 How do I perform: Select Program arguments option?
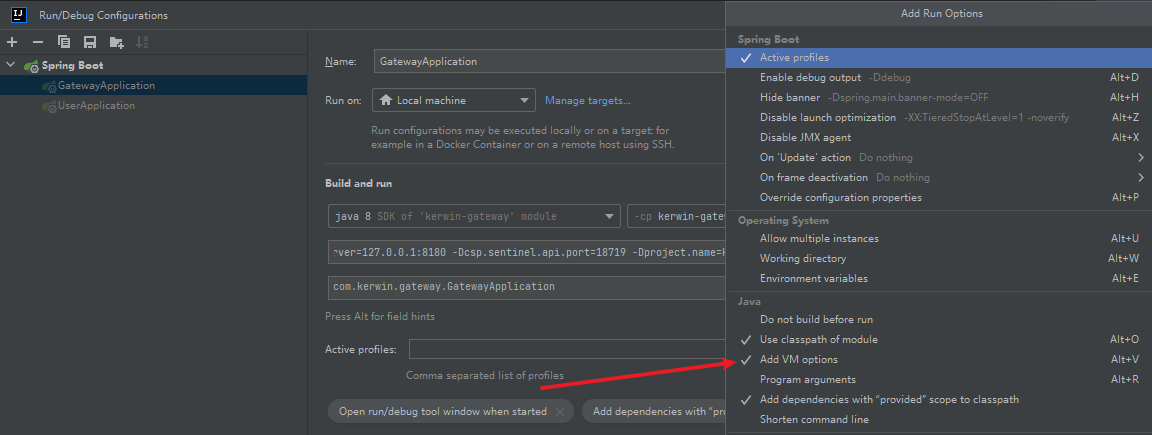pyautogui.click(x=938, y=380)
